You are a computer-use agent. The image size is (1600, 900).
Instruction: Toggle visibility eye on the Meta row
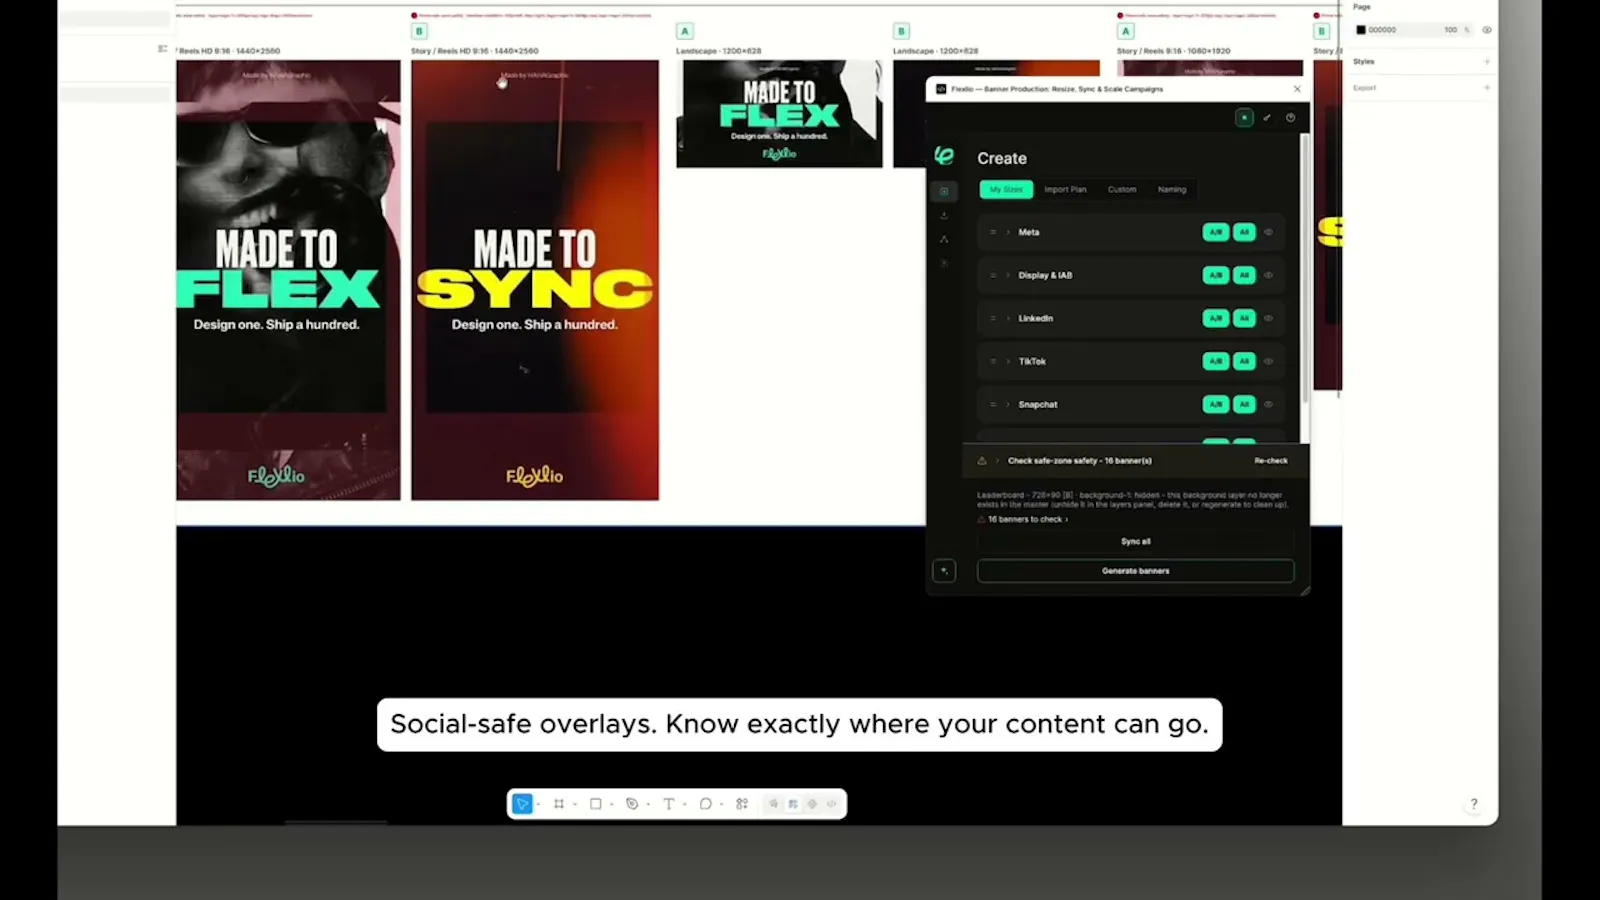point(1268,232)
